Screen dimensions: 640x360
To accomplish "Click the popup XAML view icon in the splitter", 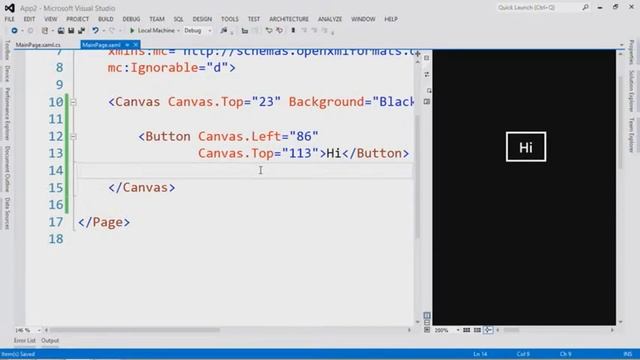I will tap(427, 101).
